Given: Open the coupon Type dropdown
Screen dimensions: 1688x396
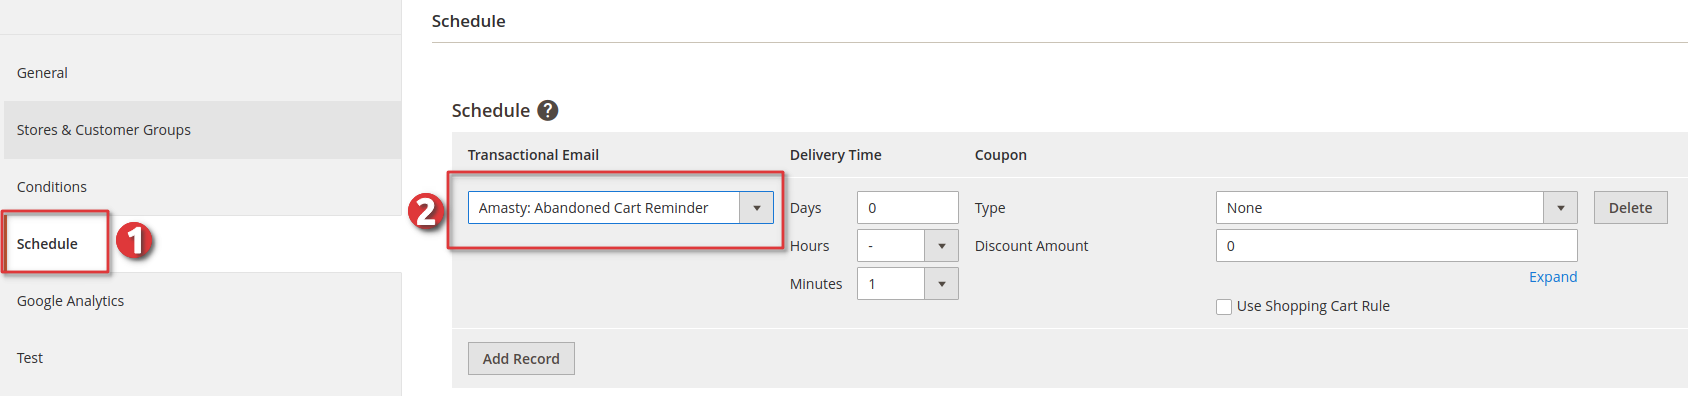Looking at the screenshot, I should 1396,208.
